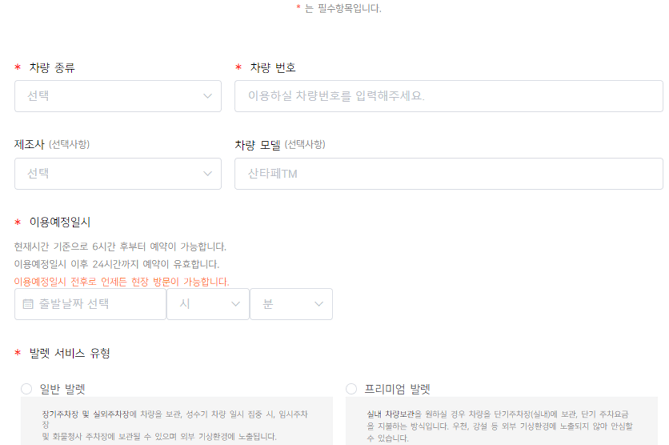Click the 이용예정일시 label text
669x445 pixels.
pyautogui.click(x=60, y=222)
